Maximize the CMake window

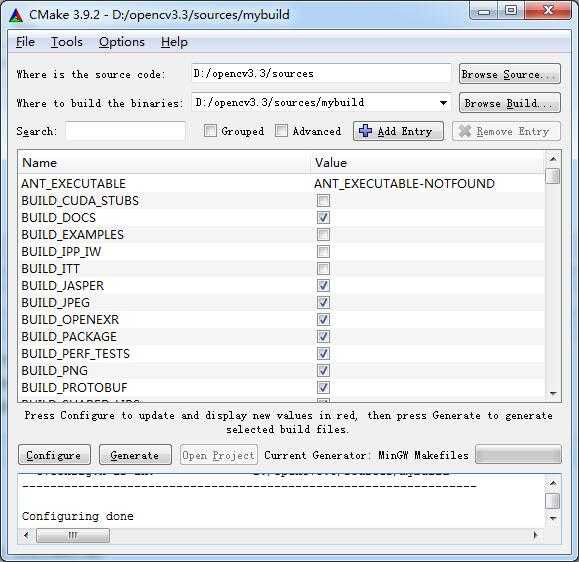511,11
